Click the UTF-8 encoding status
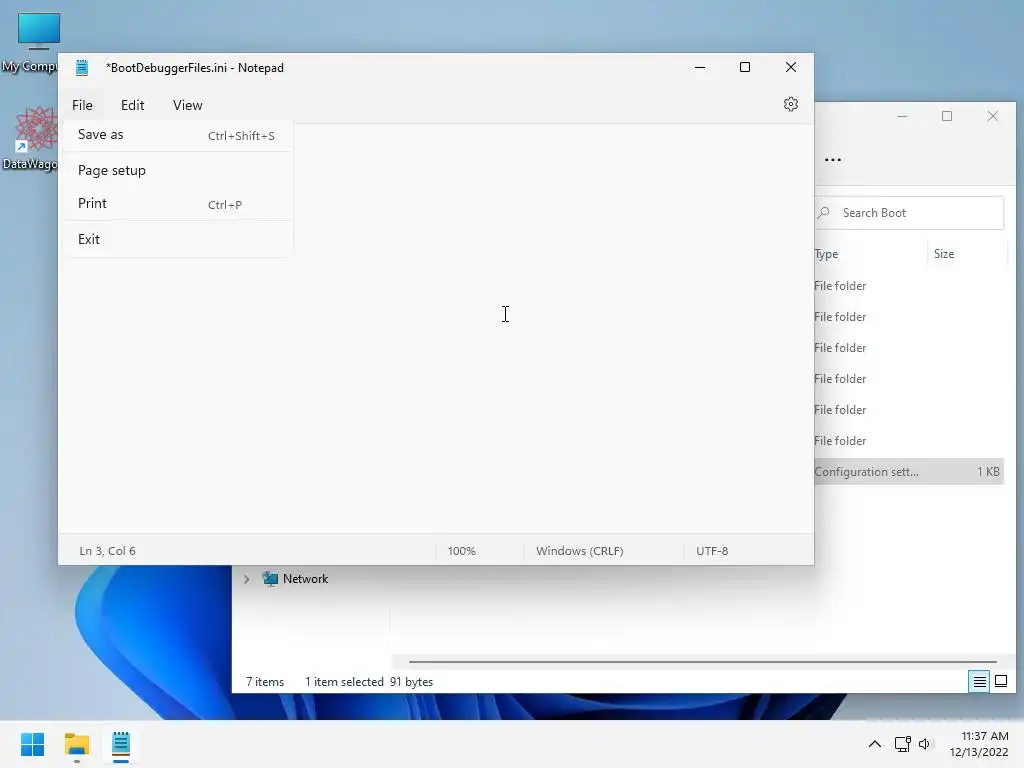Screen dimensions: 1024x768 pos(712,551)
